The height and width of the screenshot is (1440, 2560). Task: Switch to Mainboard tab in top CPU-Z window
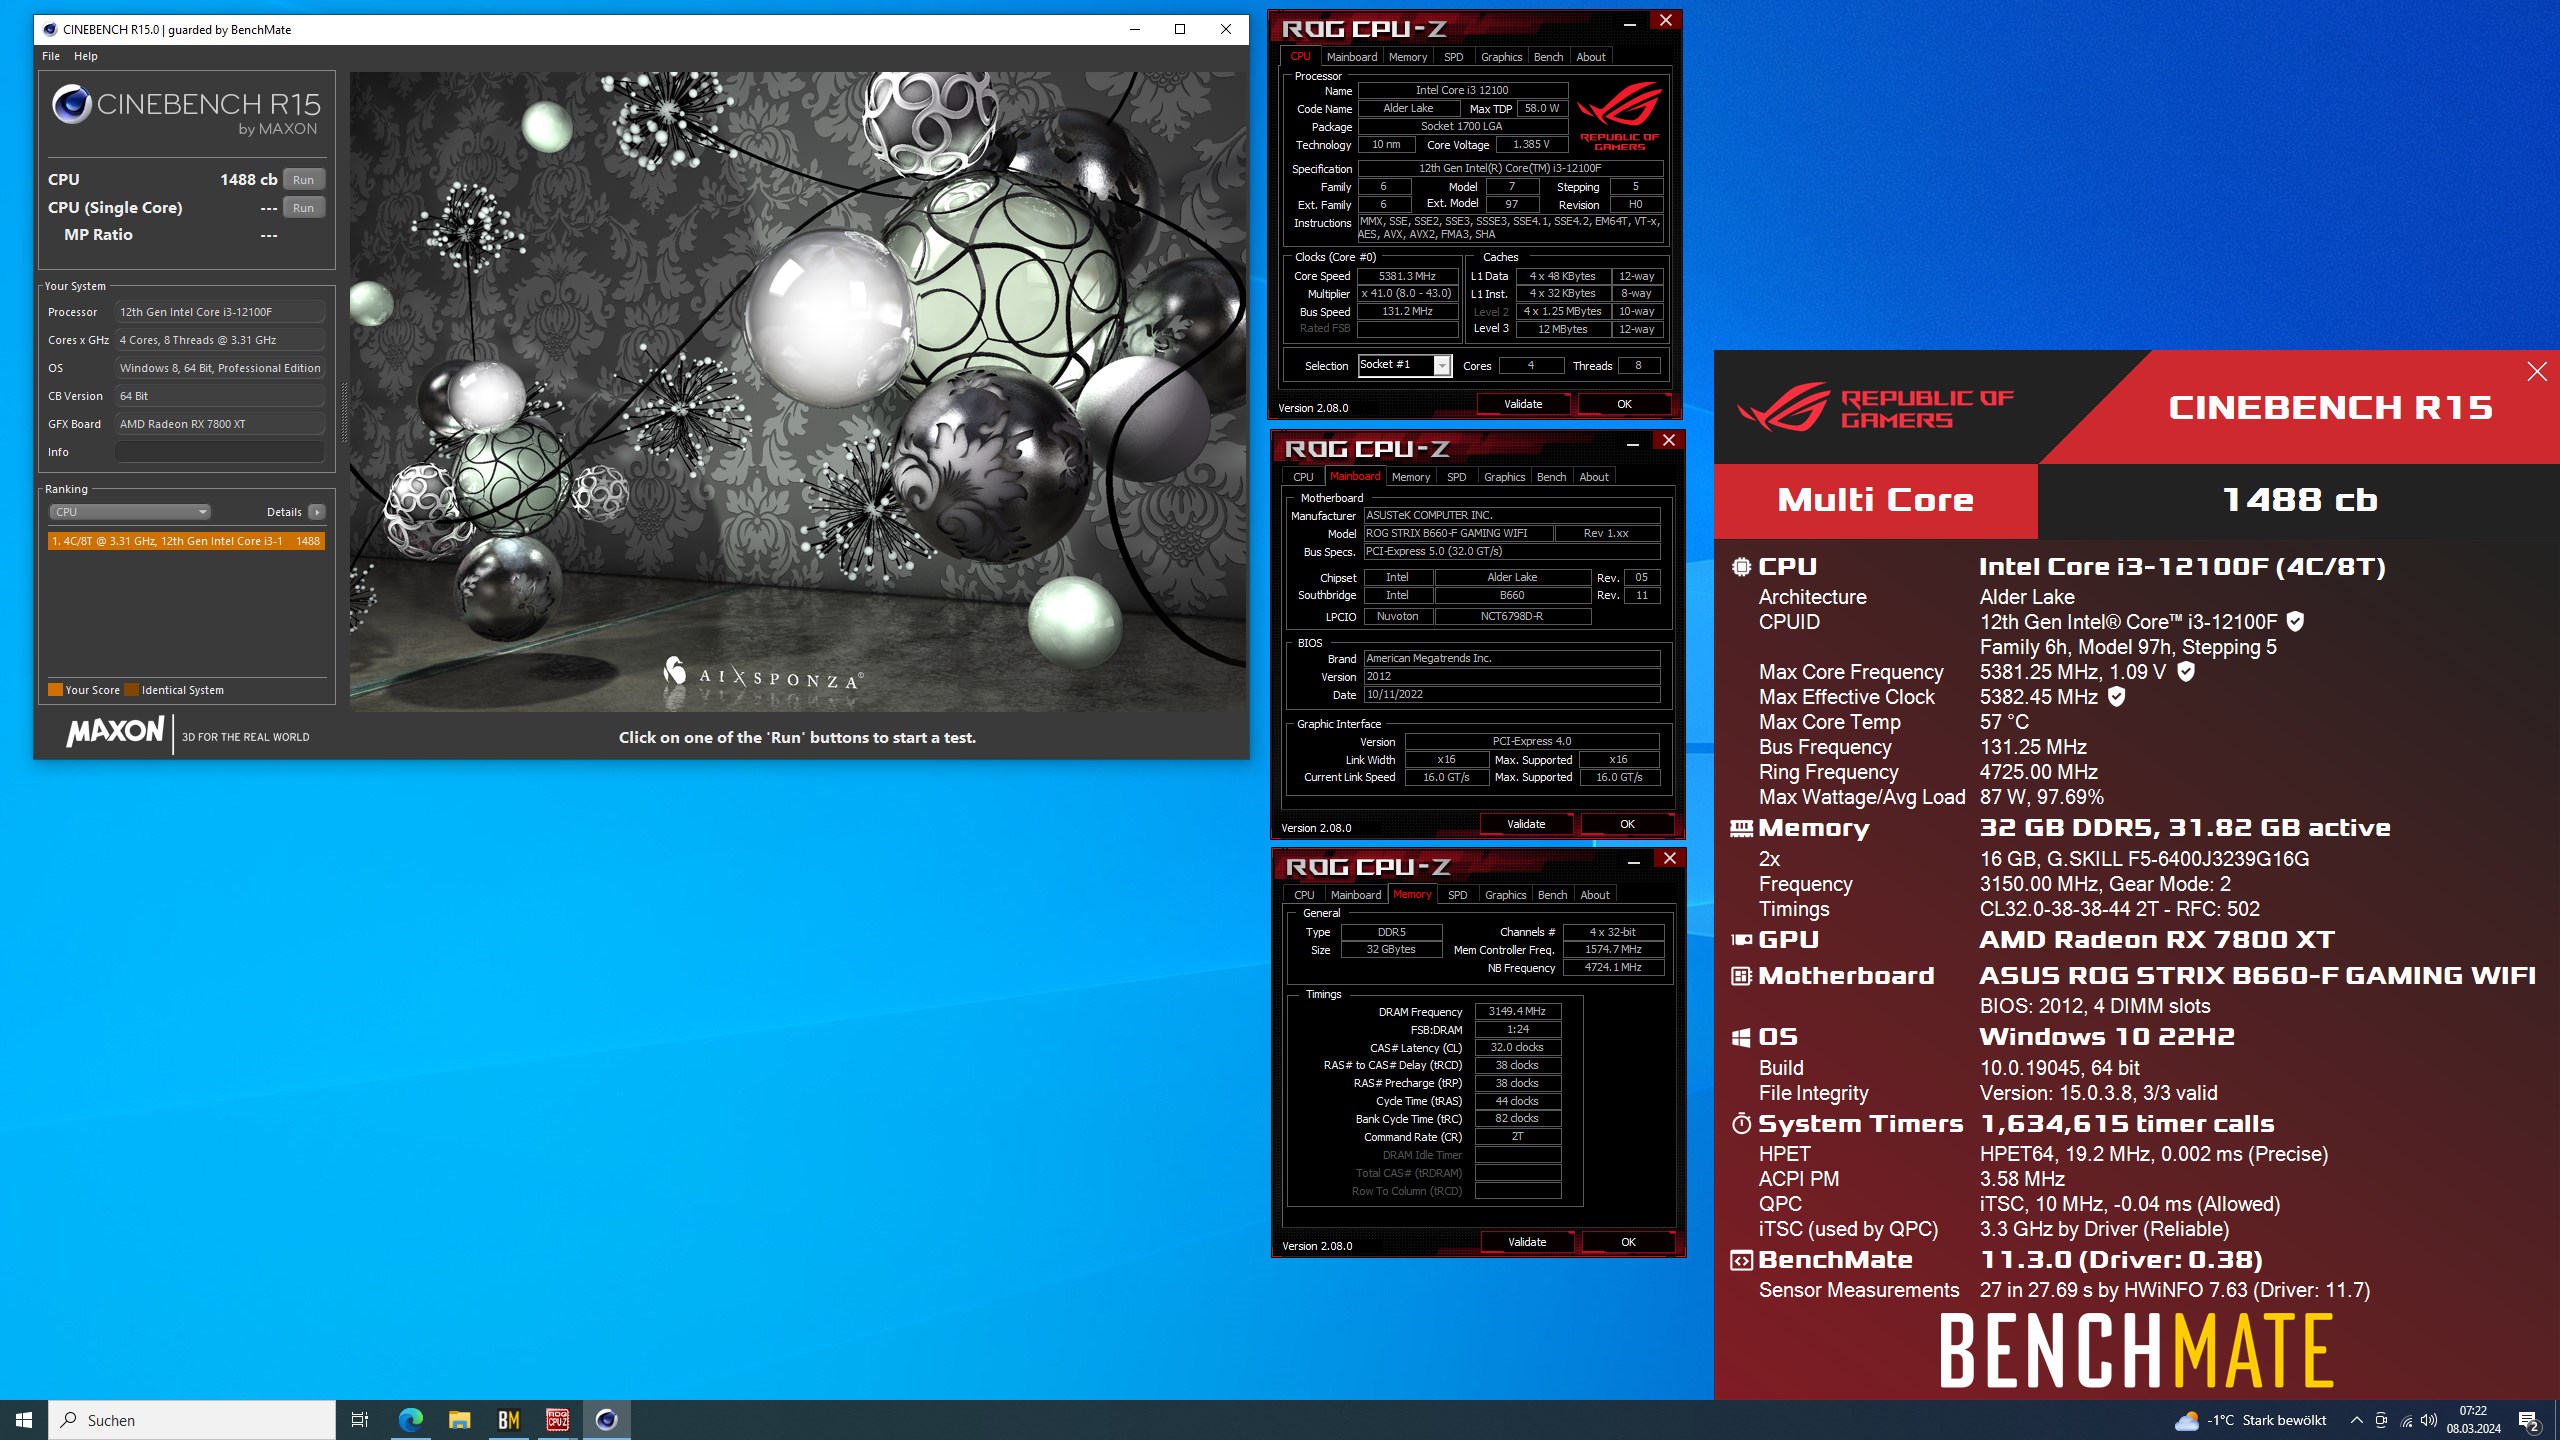(1352, 57)
